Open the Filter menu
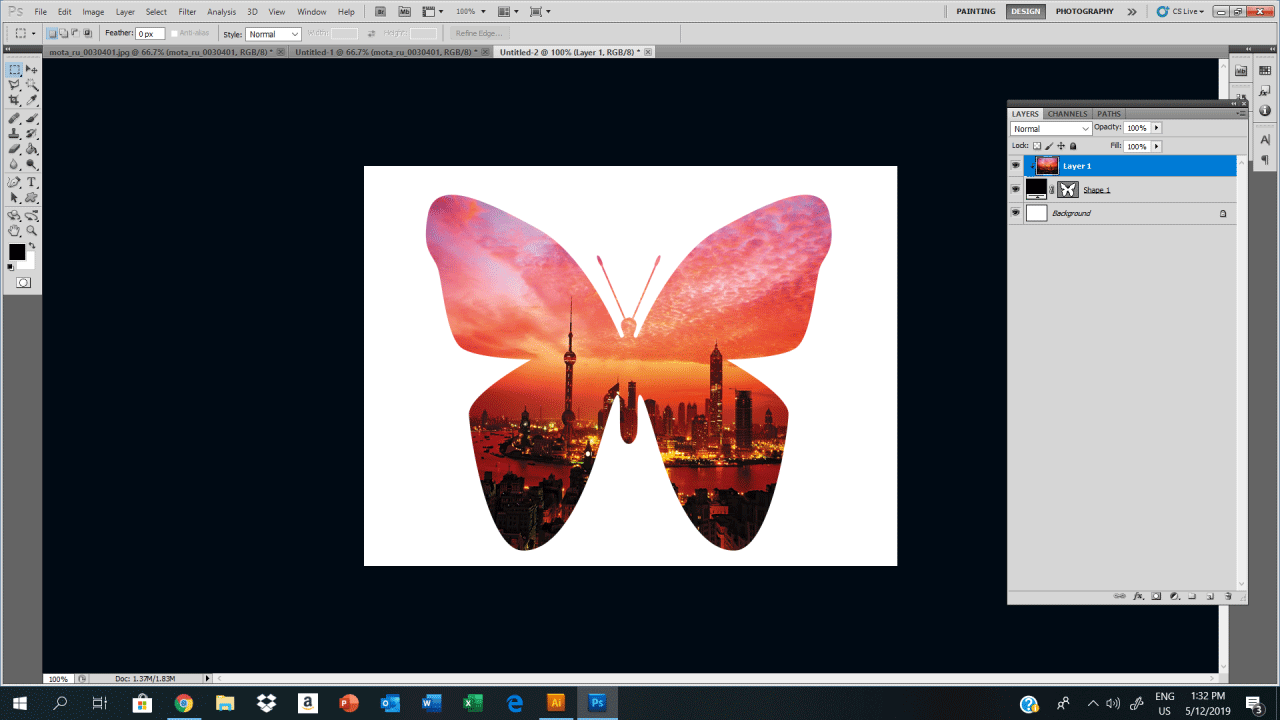Screen dimensions: 1280x720 187,11
